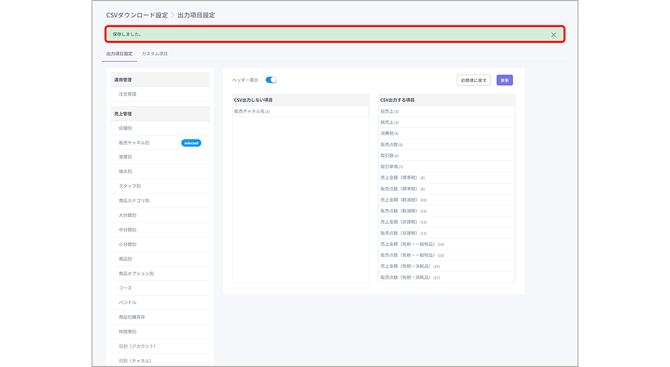Click the 純売上 output item
This screenshot has width=670, height=367.
click(x=447, y=122)
